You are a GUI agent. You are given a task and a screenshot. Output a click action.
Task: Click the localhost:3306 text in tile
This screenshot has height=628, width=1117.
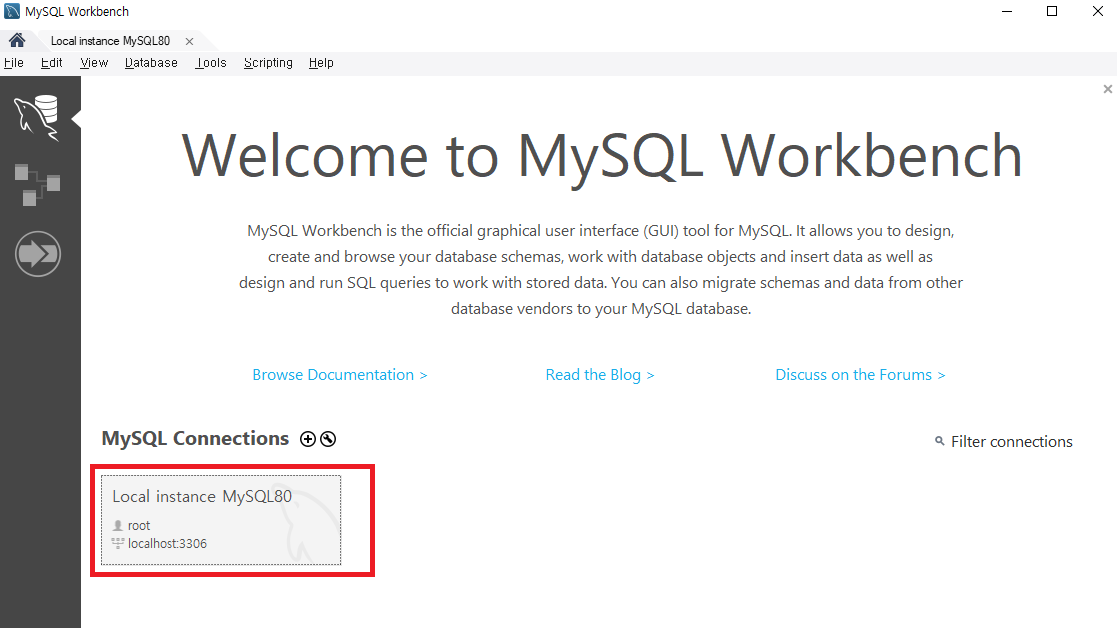pyautogui.click(x=167, y=543)
